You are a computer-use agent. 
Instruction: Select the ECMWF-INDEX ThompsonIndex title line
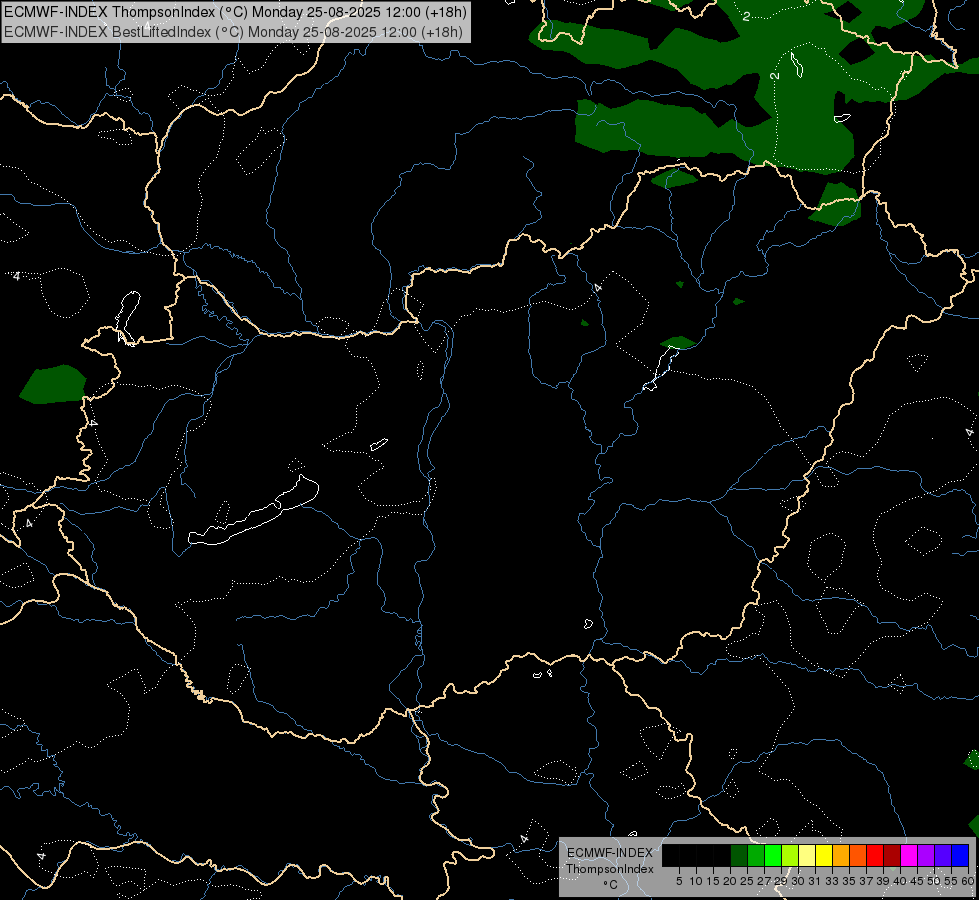point(235,12)
